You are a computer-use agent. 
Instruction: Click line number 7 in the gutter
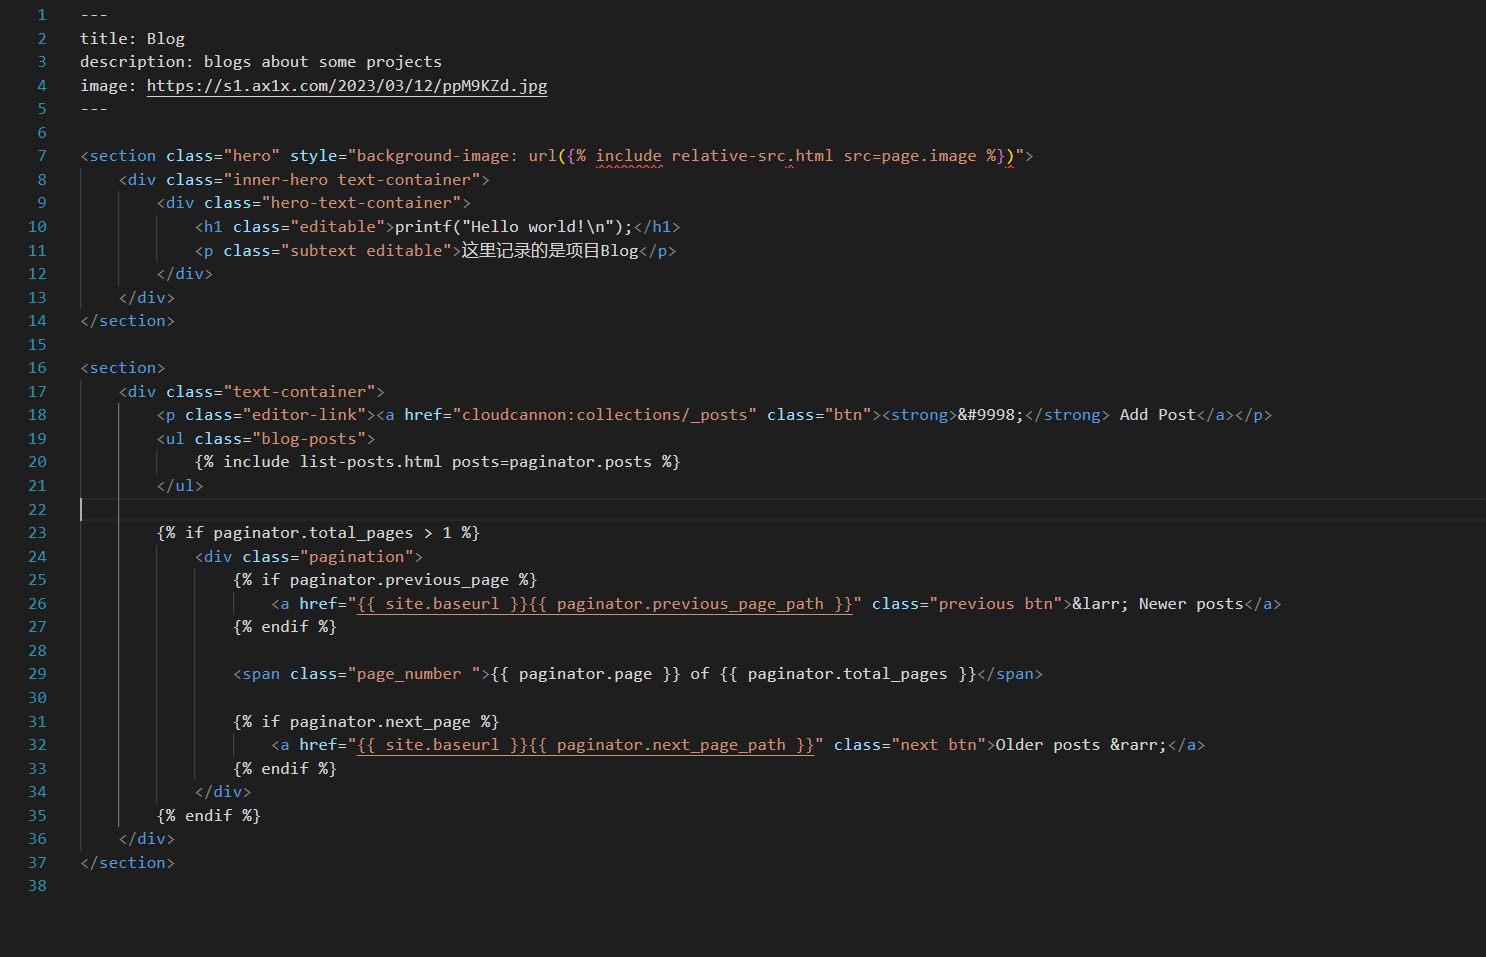click(42, 156)
